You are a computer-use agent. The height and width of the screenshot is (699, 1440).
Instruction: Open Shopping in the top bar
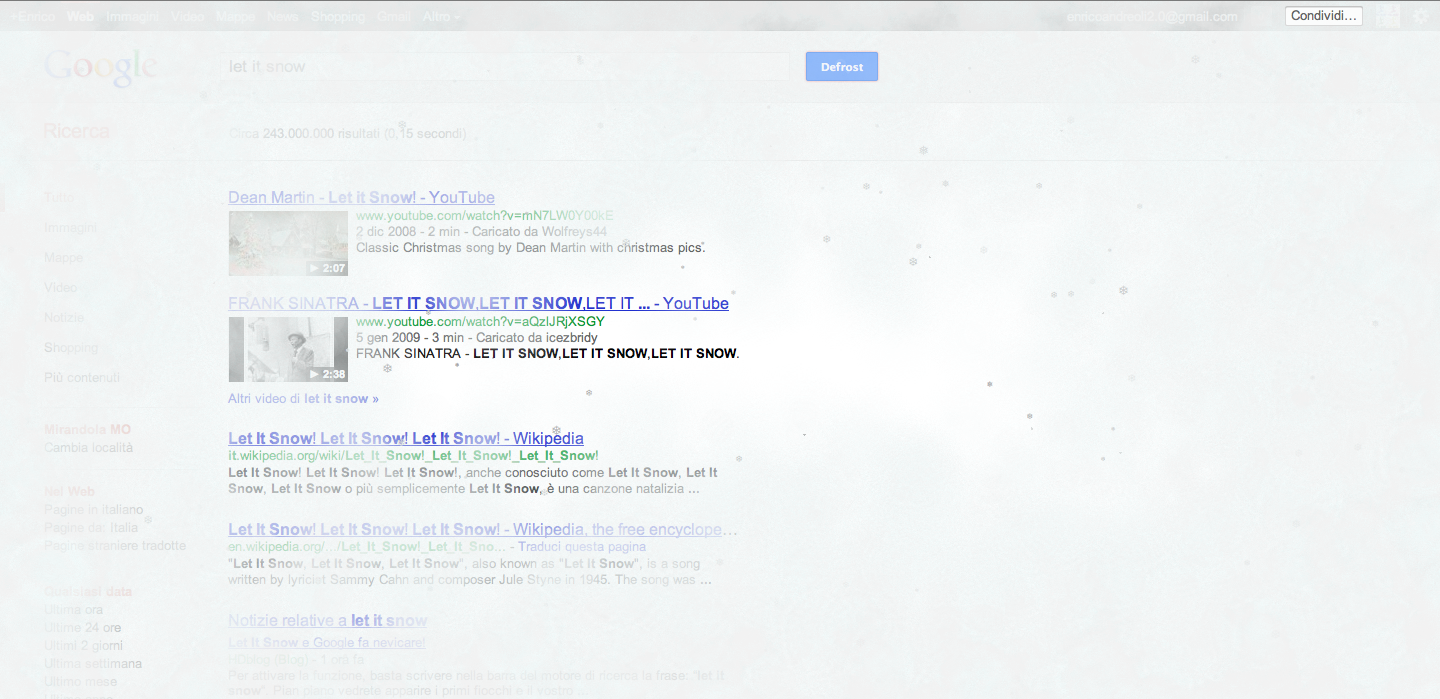338,16
